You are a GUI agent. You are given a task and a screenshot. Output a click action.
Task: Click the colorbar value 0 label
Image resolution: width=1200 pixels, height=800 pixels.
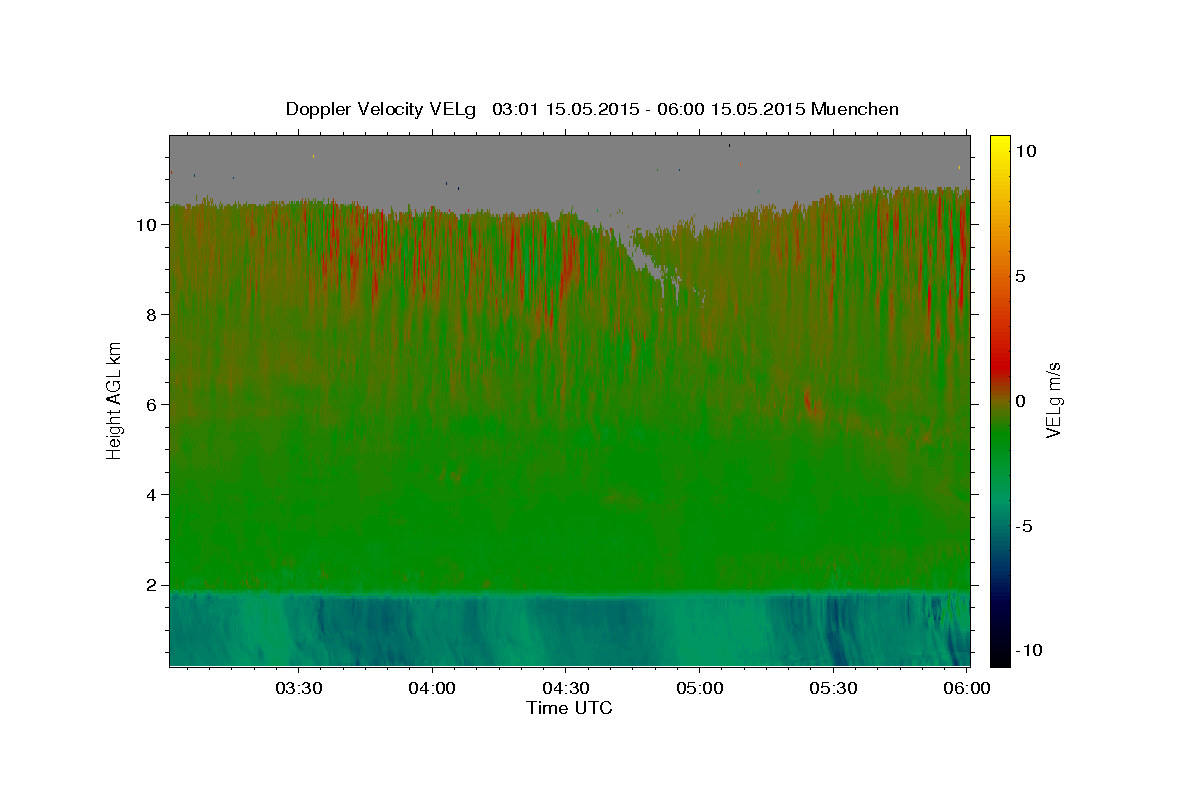tap(1020, 401)
